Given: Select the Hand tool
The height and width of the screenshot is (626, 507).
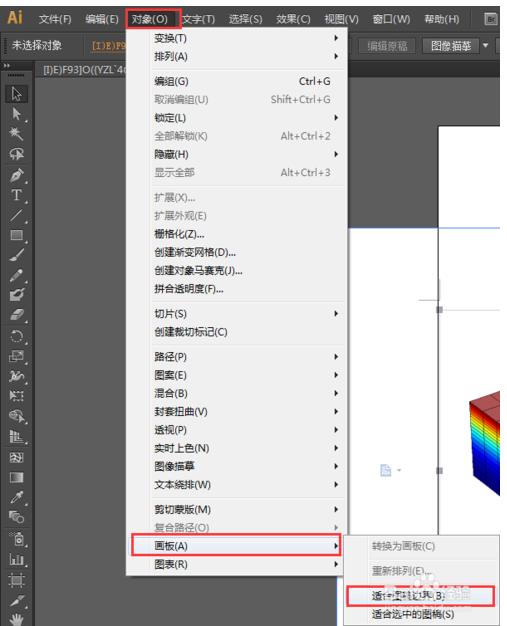Looking at the screenshot, I should coord(16,619).
